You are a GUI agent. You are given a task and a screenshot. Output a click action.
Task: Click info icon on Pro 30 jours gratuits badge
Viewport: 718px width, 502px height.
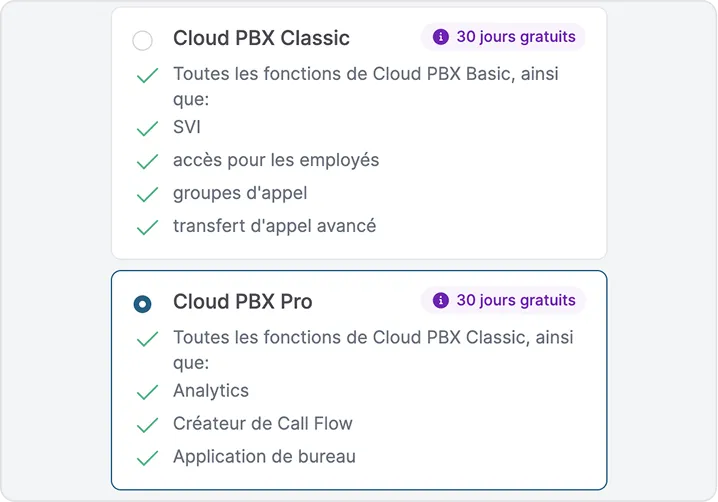point(440,300)
